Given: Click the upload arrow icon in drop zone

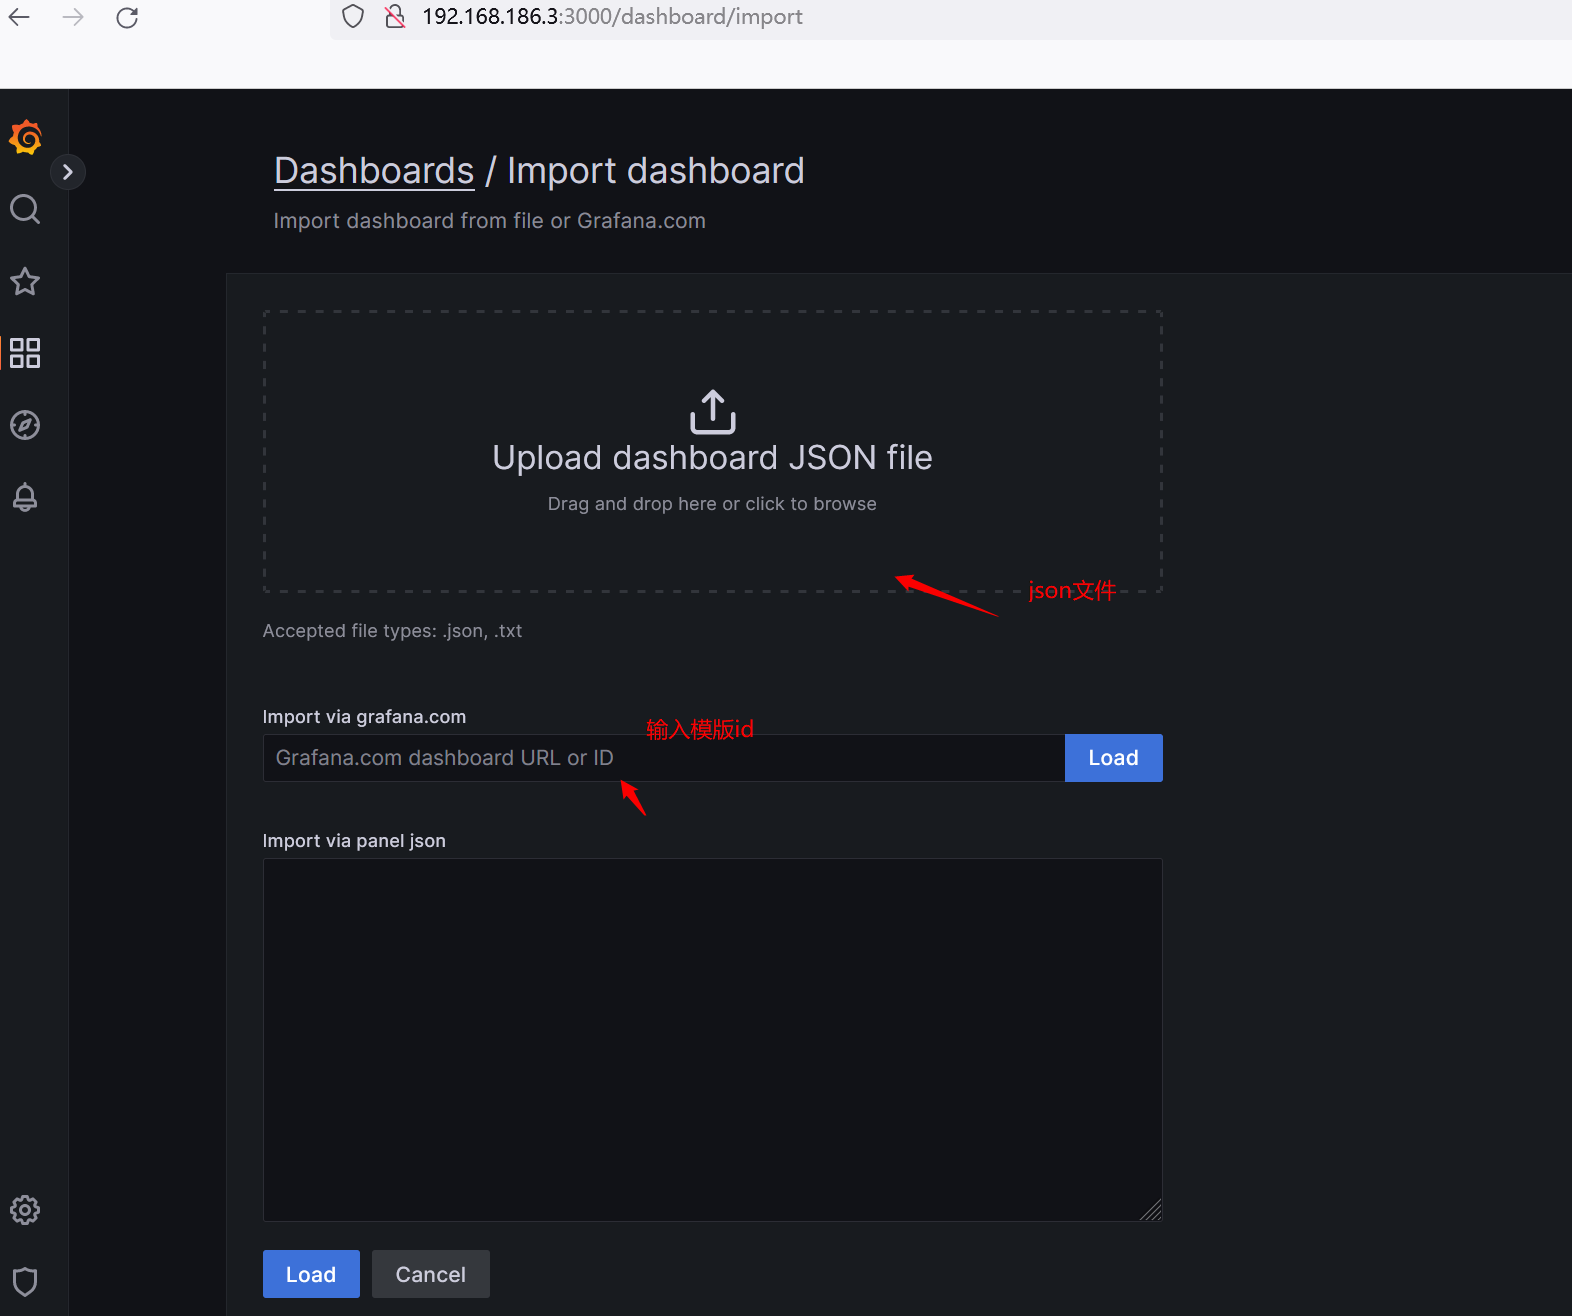Looking at the screenshot, I should coord(713,412).
